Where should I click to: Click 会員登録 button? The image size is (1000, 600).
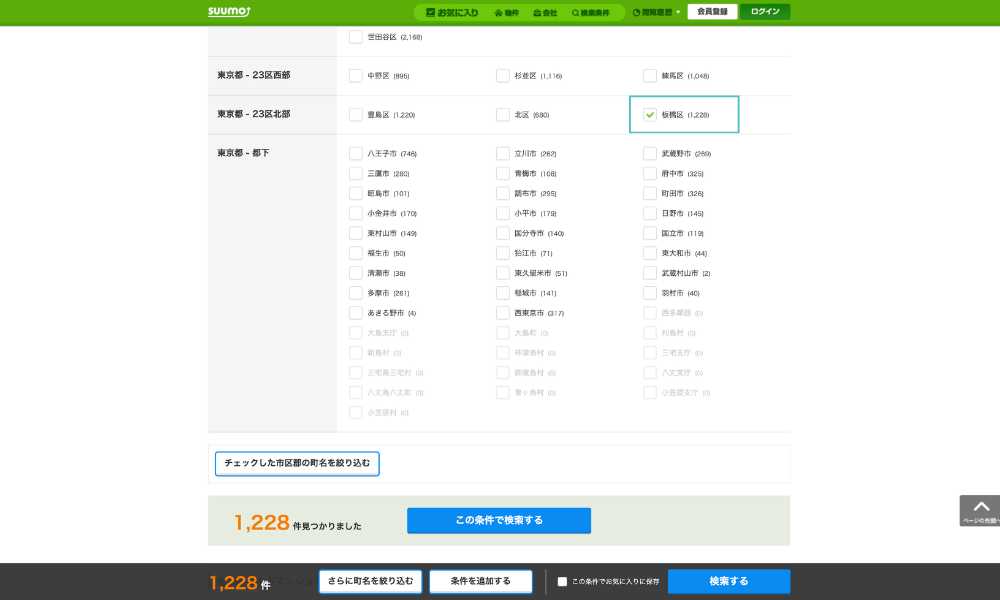click(x=712, y=11)
